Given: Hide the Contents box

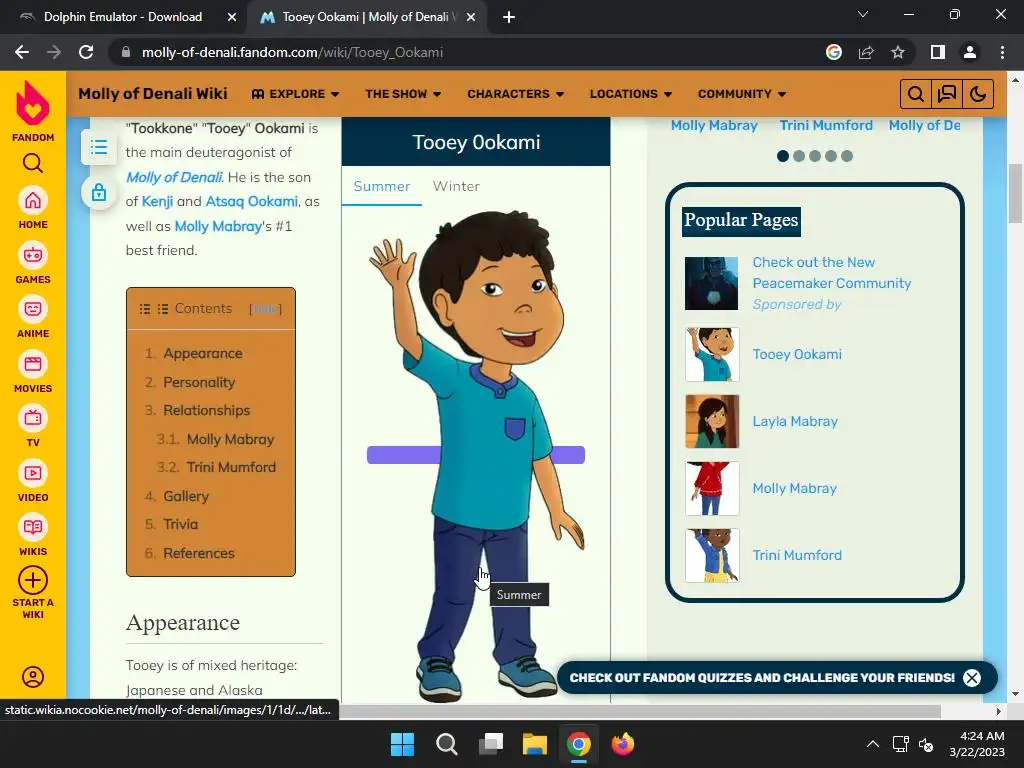Looking at the screenshot, I should point(266,309).
